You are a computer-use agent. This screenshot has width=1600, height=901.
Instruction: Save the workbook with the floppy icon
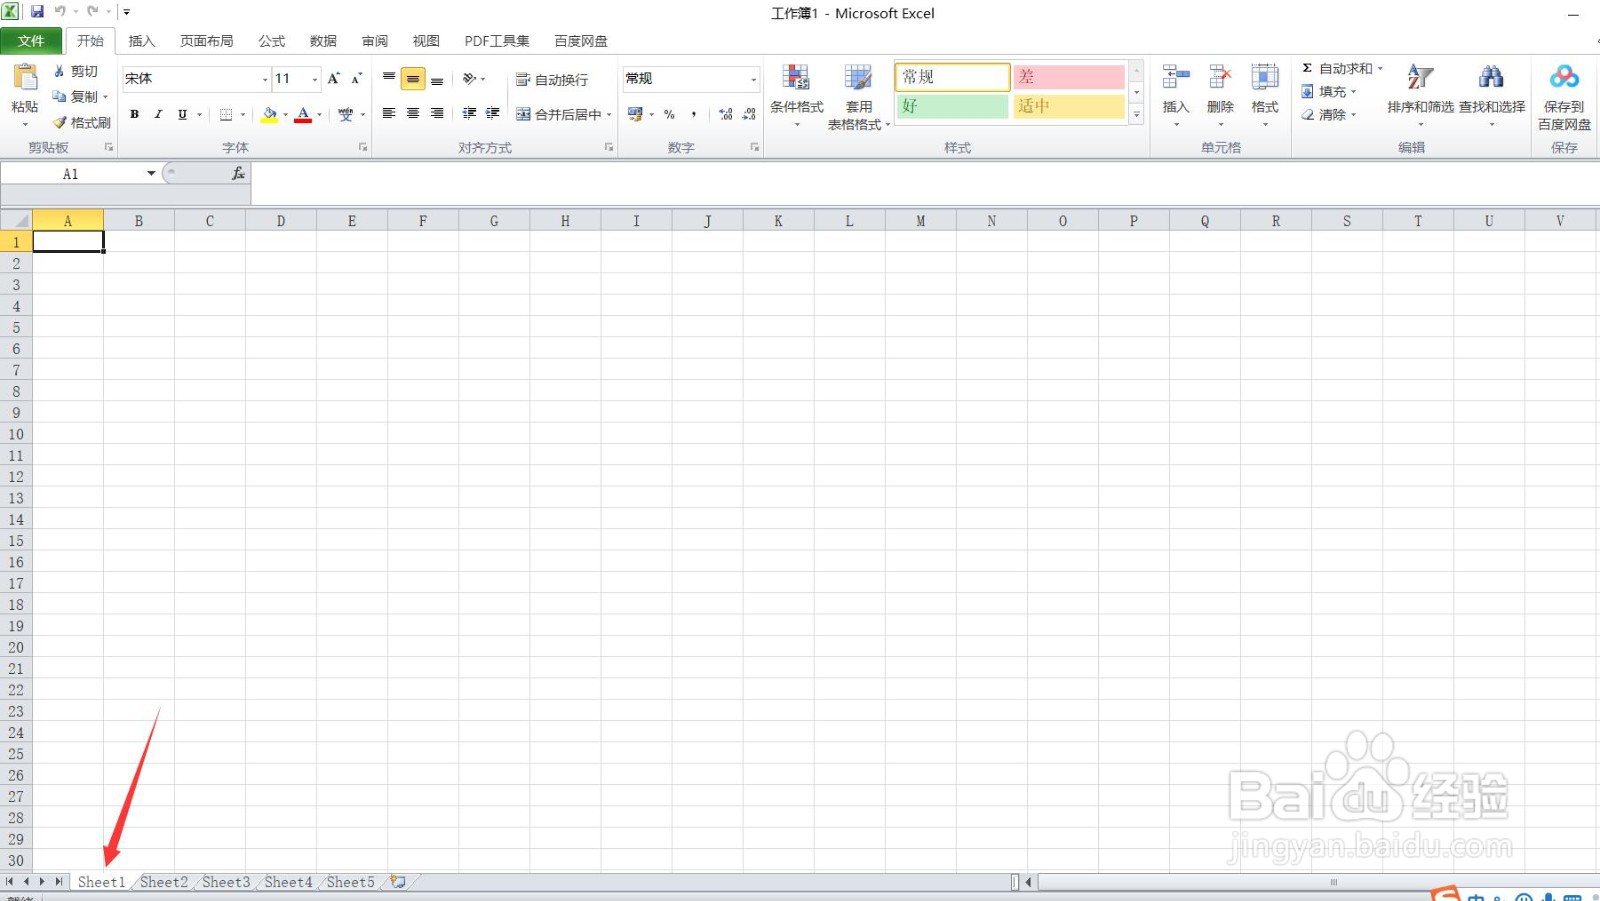click(37, 12)
